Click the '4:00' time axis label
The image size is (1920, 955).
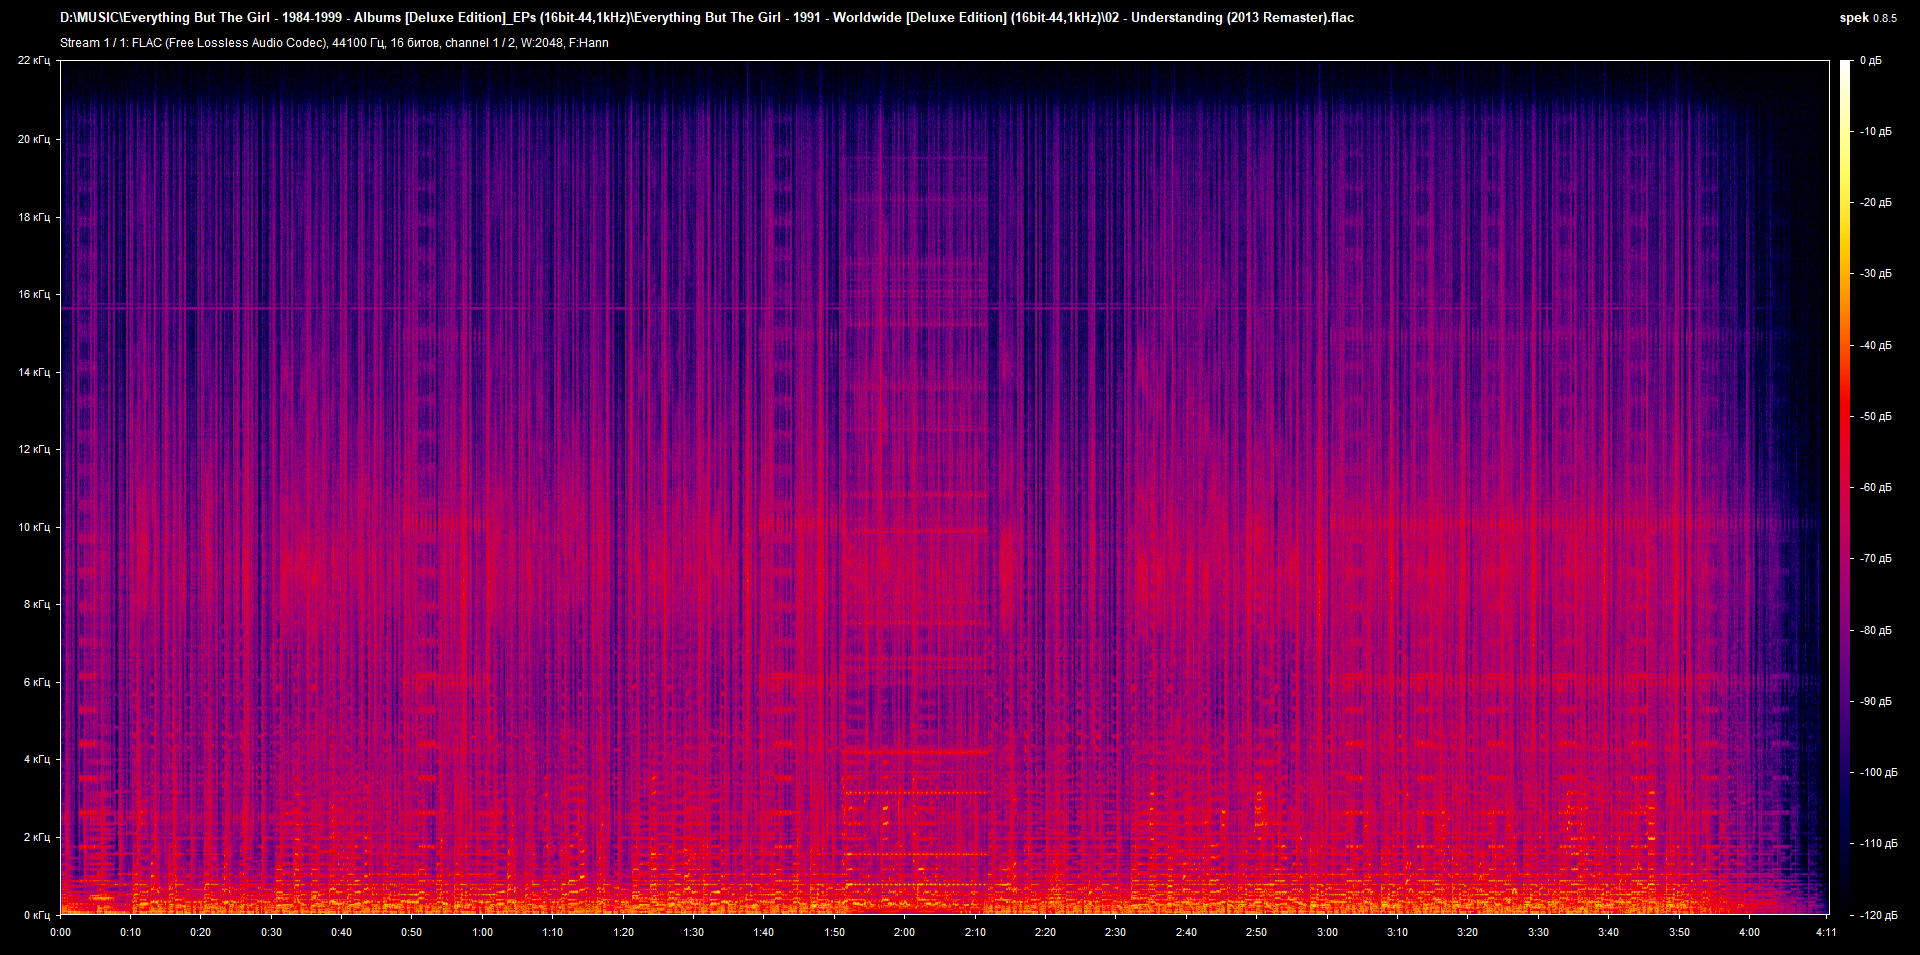click(x=1750, y=932)
